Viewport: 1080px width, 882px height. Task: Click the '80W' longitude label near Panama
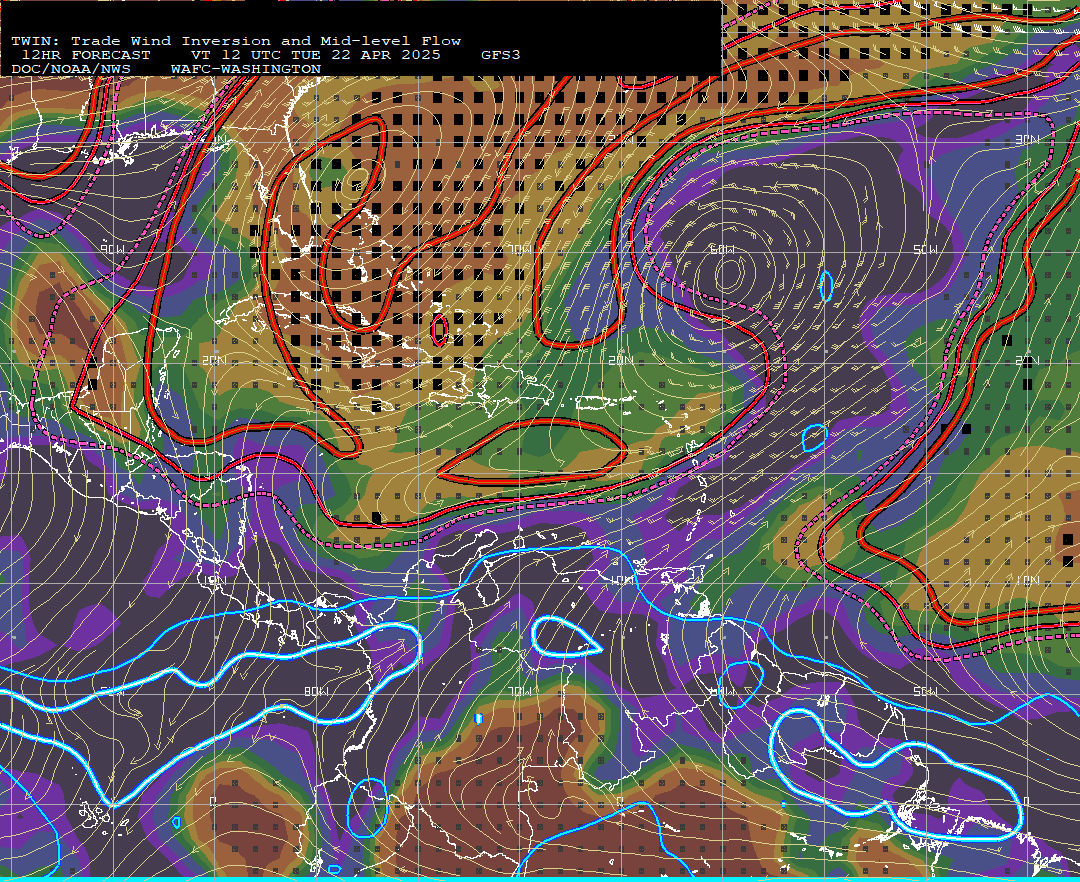(x=315, y=691)
